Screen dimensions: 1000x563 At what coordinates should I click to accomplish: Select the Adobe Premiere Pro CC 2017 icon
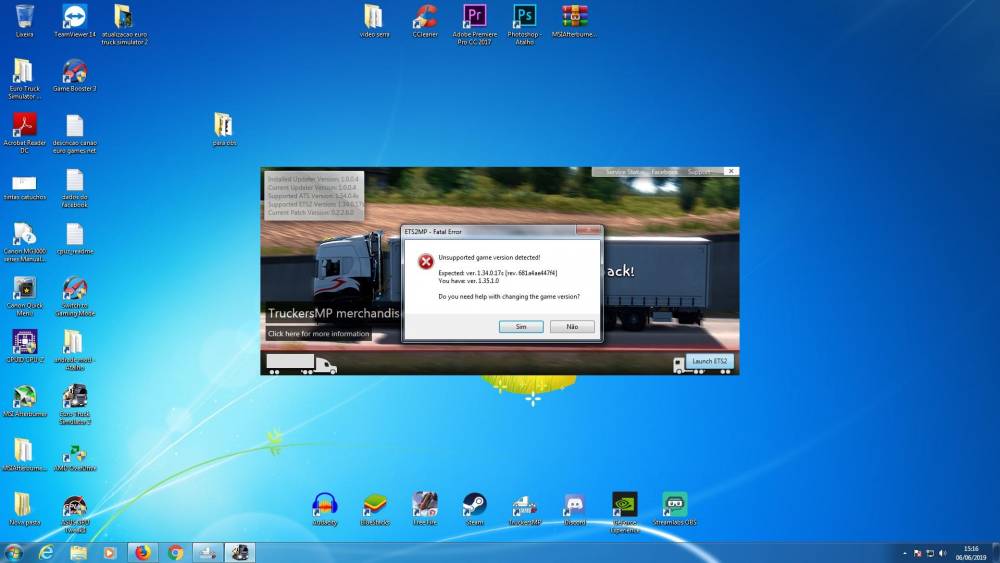(474, 17)
